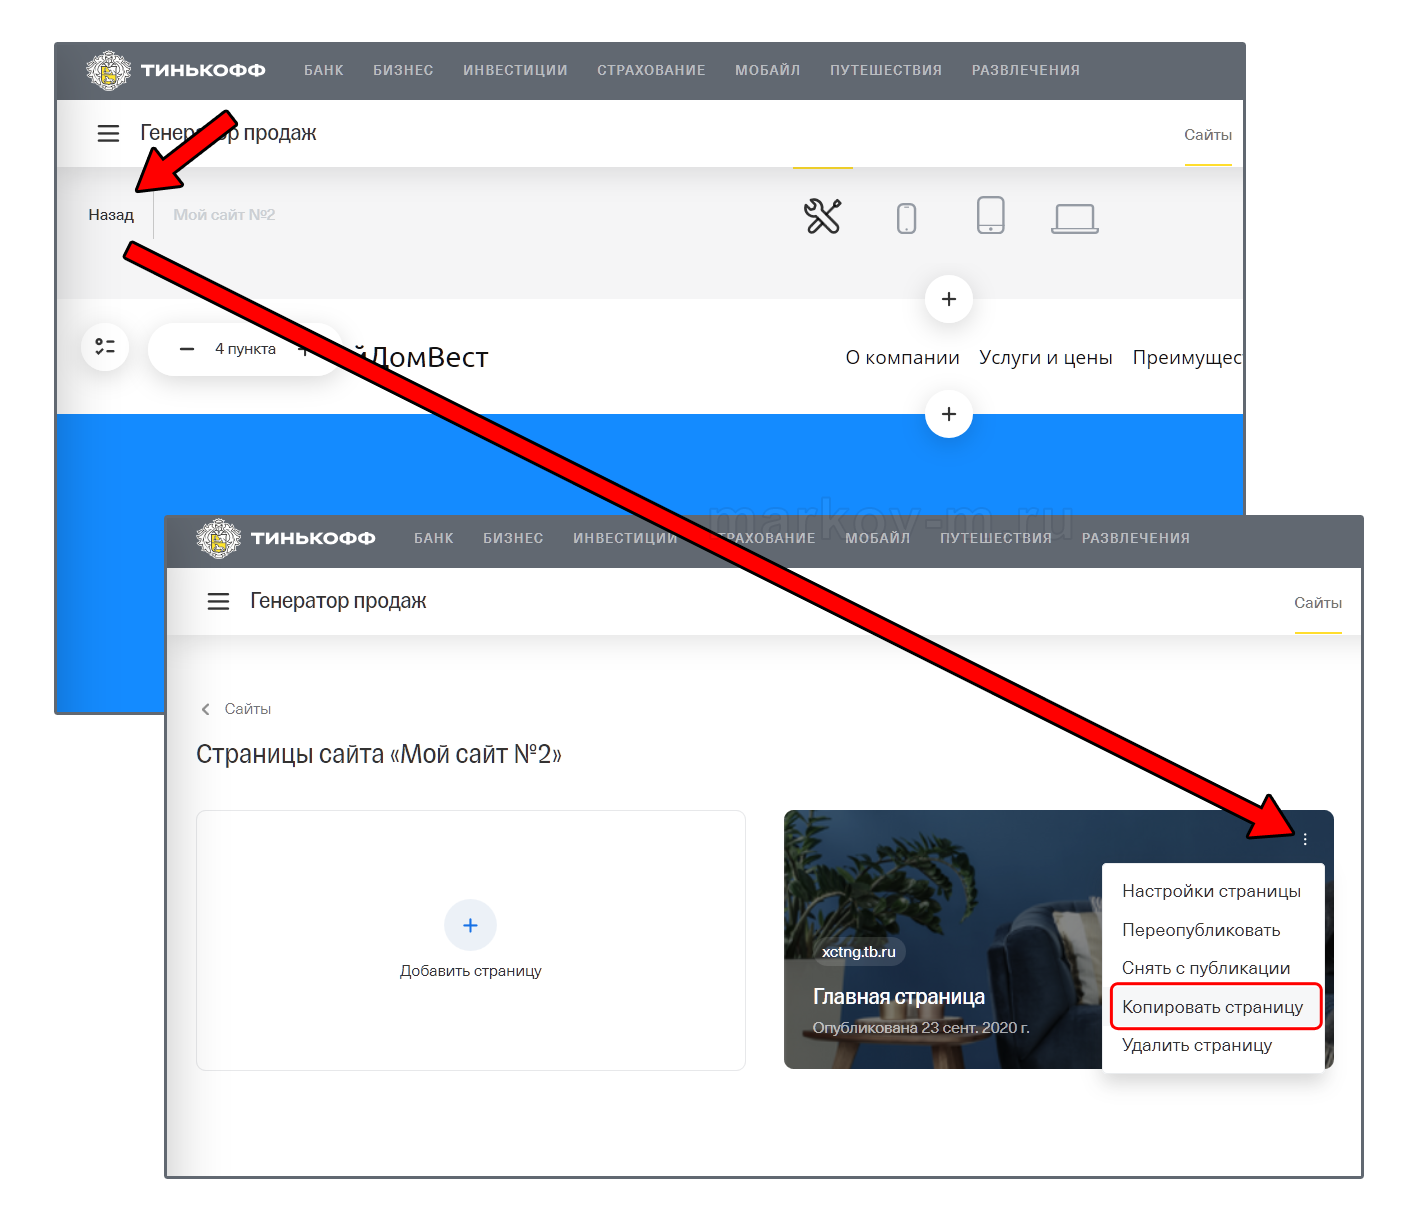Switch to tablet preview mode
1423x1212 pixels.
pyautogui.click(x=990, y=215)
